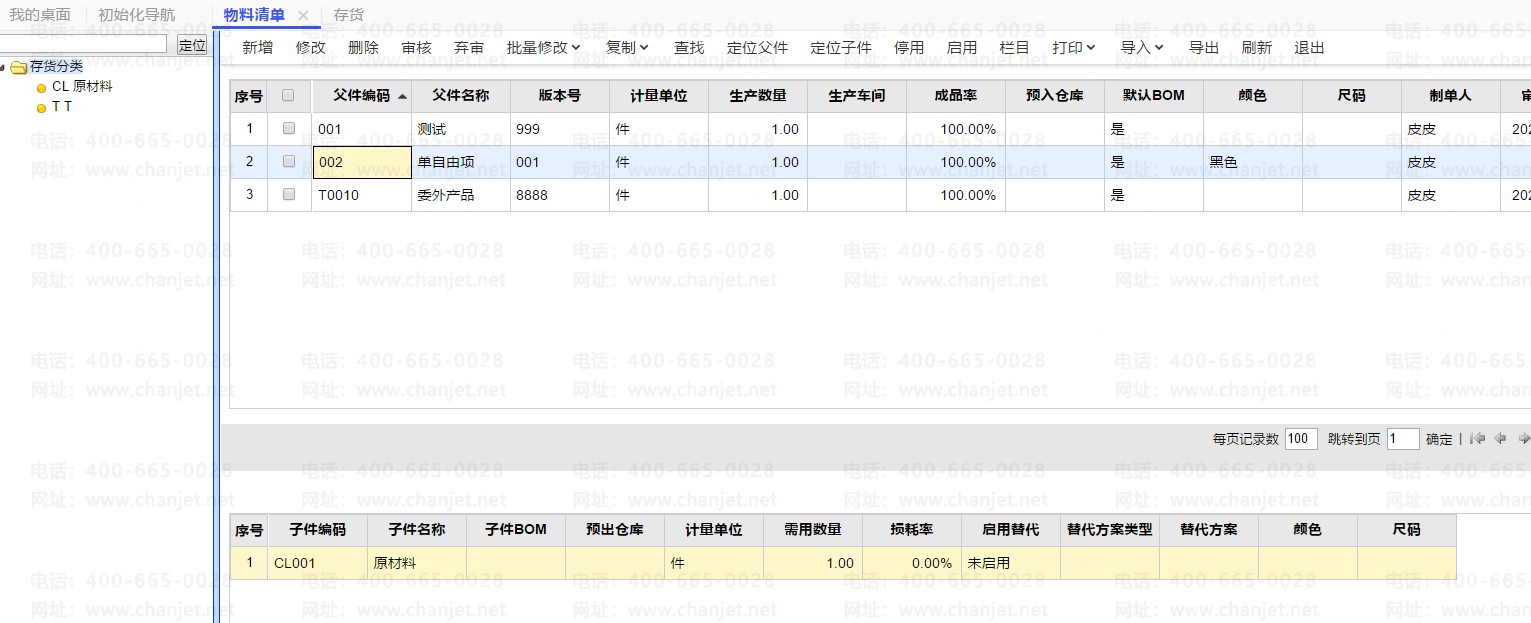1531x623 pixels.
Task: Go to the first page arrow icon
Action: pyautogui.click(x=1477, y=438)
